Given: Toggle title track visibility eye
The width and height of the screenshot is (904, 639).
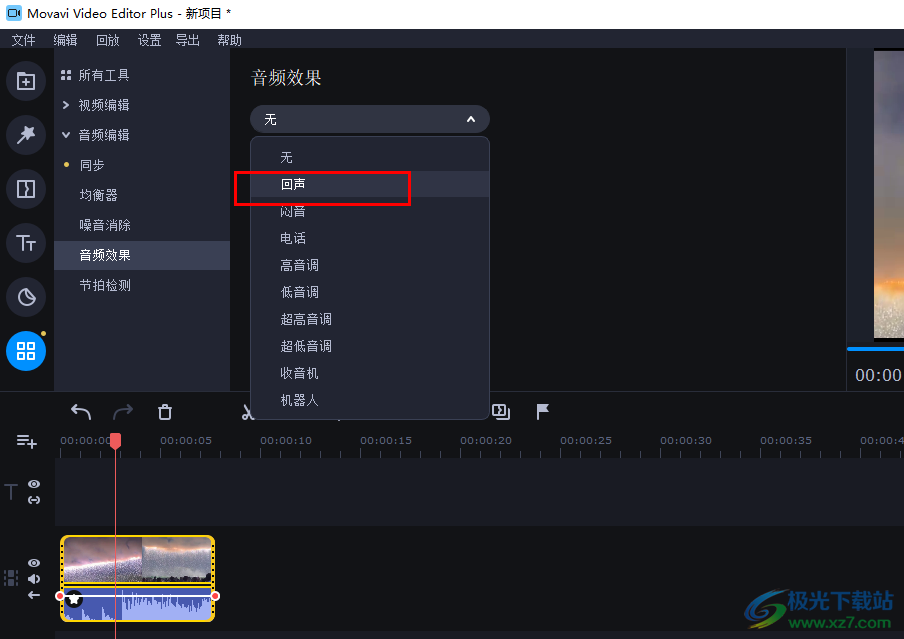Looking at the screenshot, I should pos(34,484).
